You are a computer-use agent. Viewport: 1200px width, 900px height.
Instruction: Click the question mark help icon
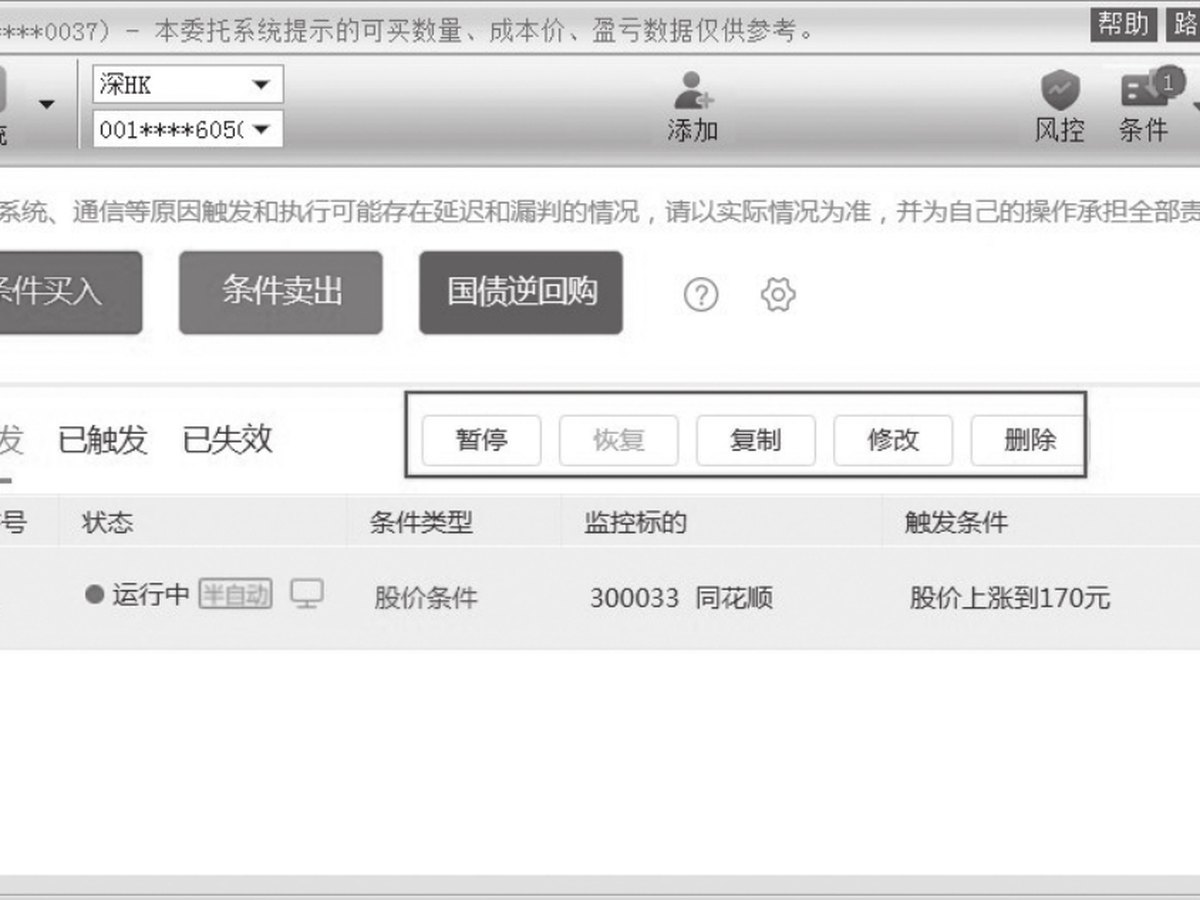[701, 295]
